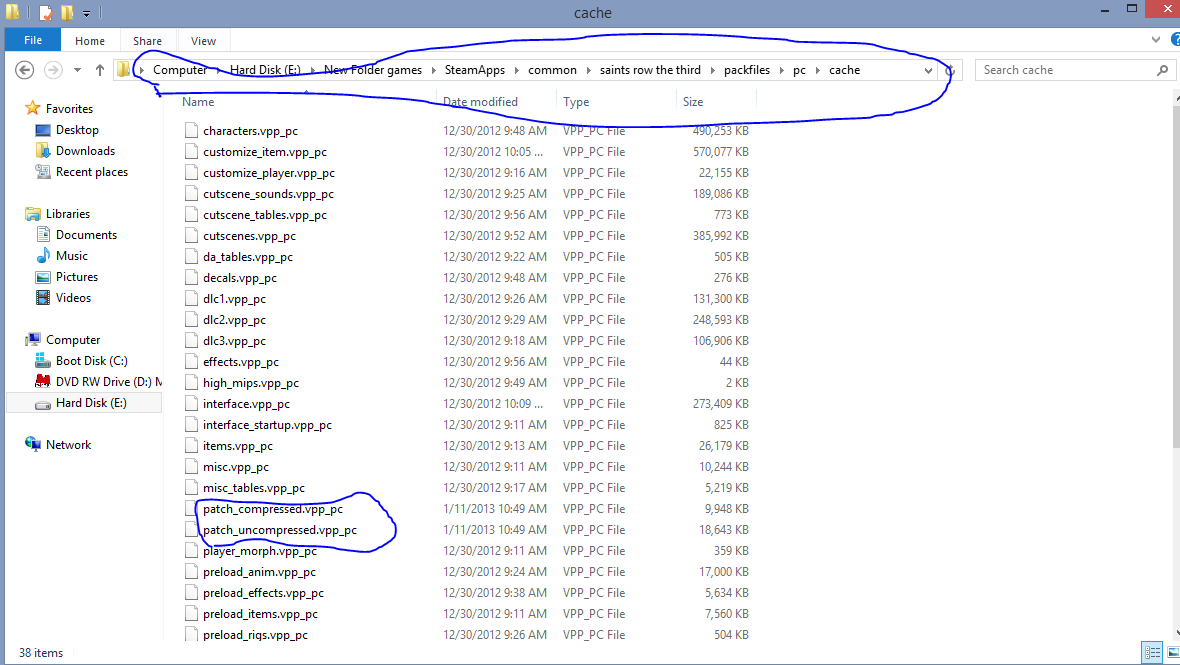This screenshot has width=1180, height=665.
Task: Sort by Type column header
Action: (x=576, y=102)
